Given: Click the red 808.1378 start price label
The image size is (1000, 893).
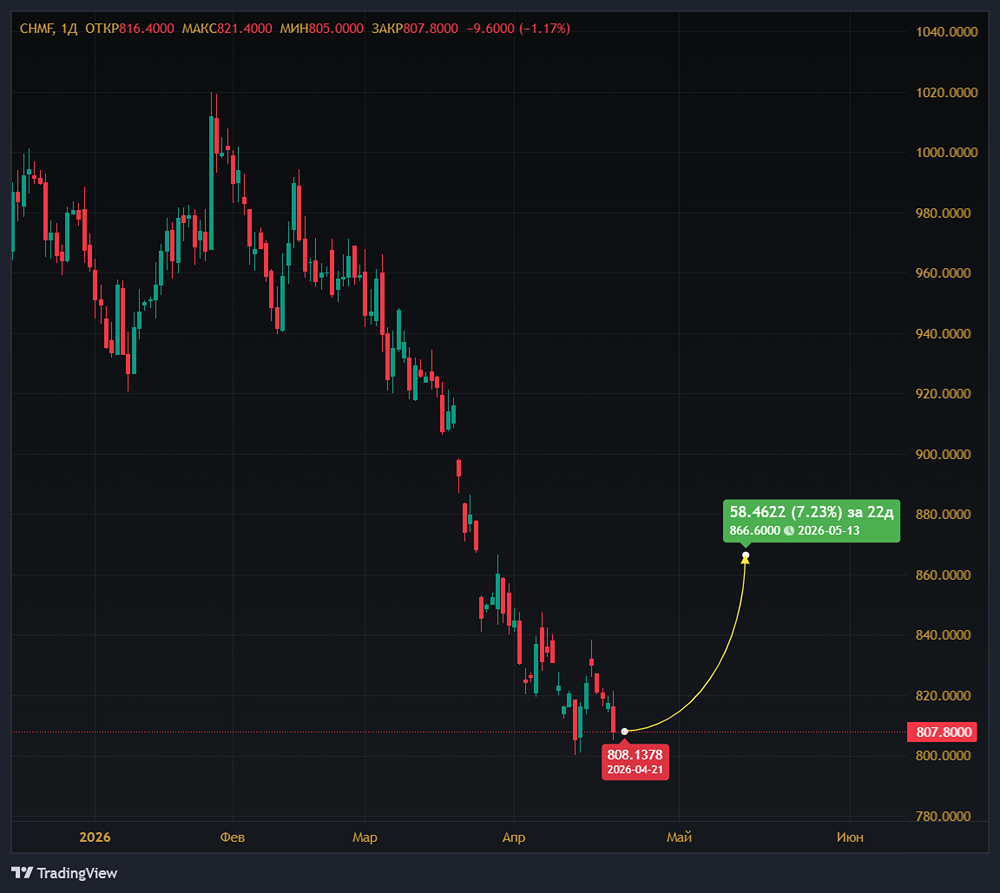Looking at the screenshot, I should (x=636, y=754).
